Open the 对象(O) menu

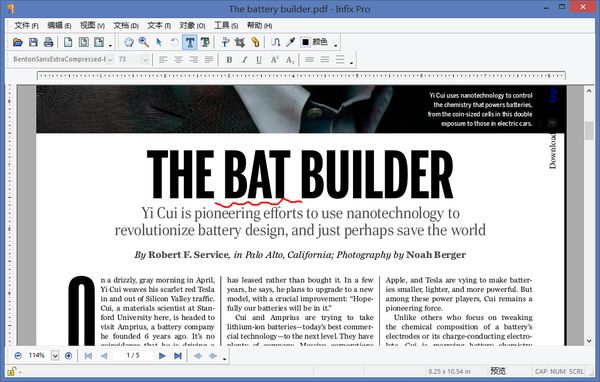[192, 26]
